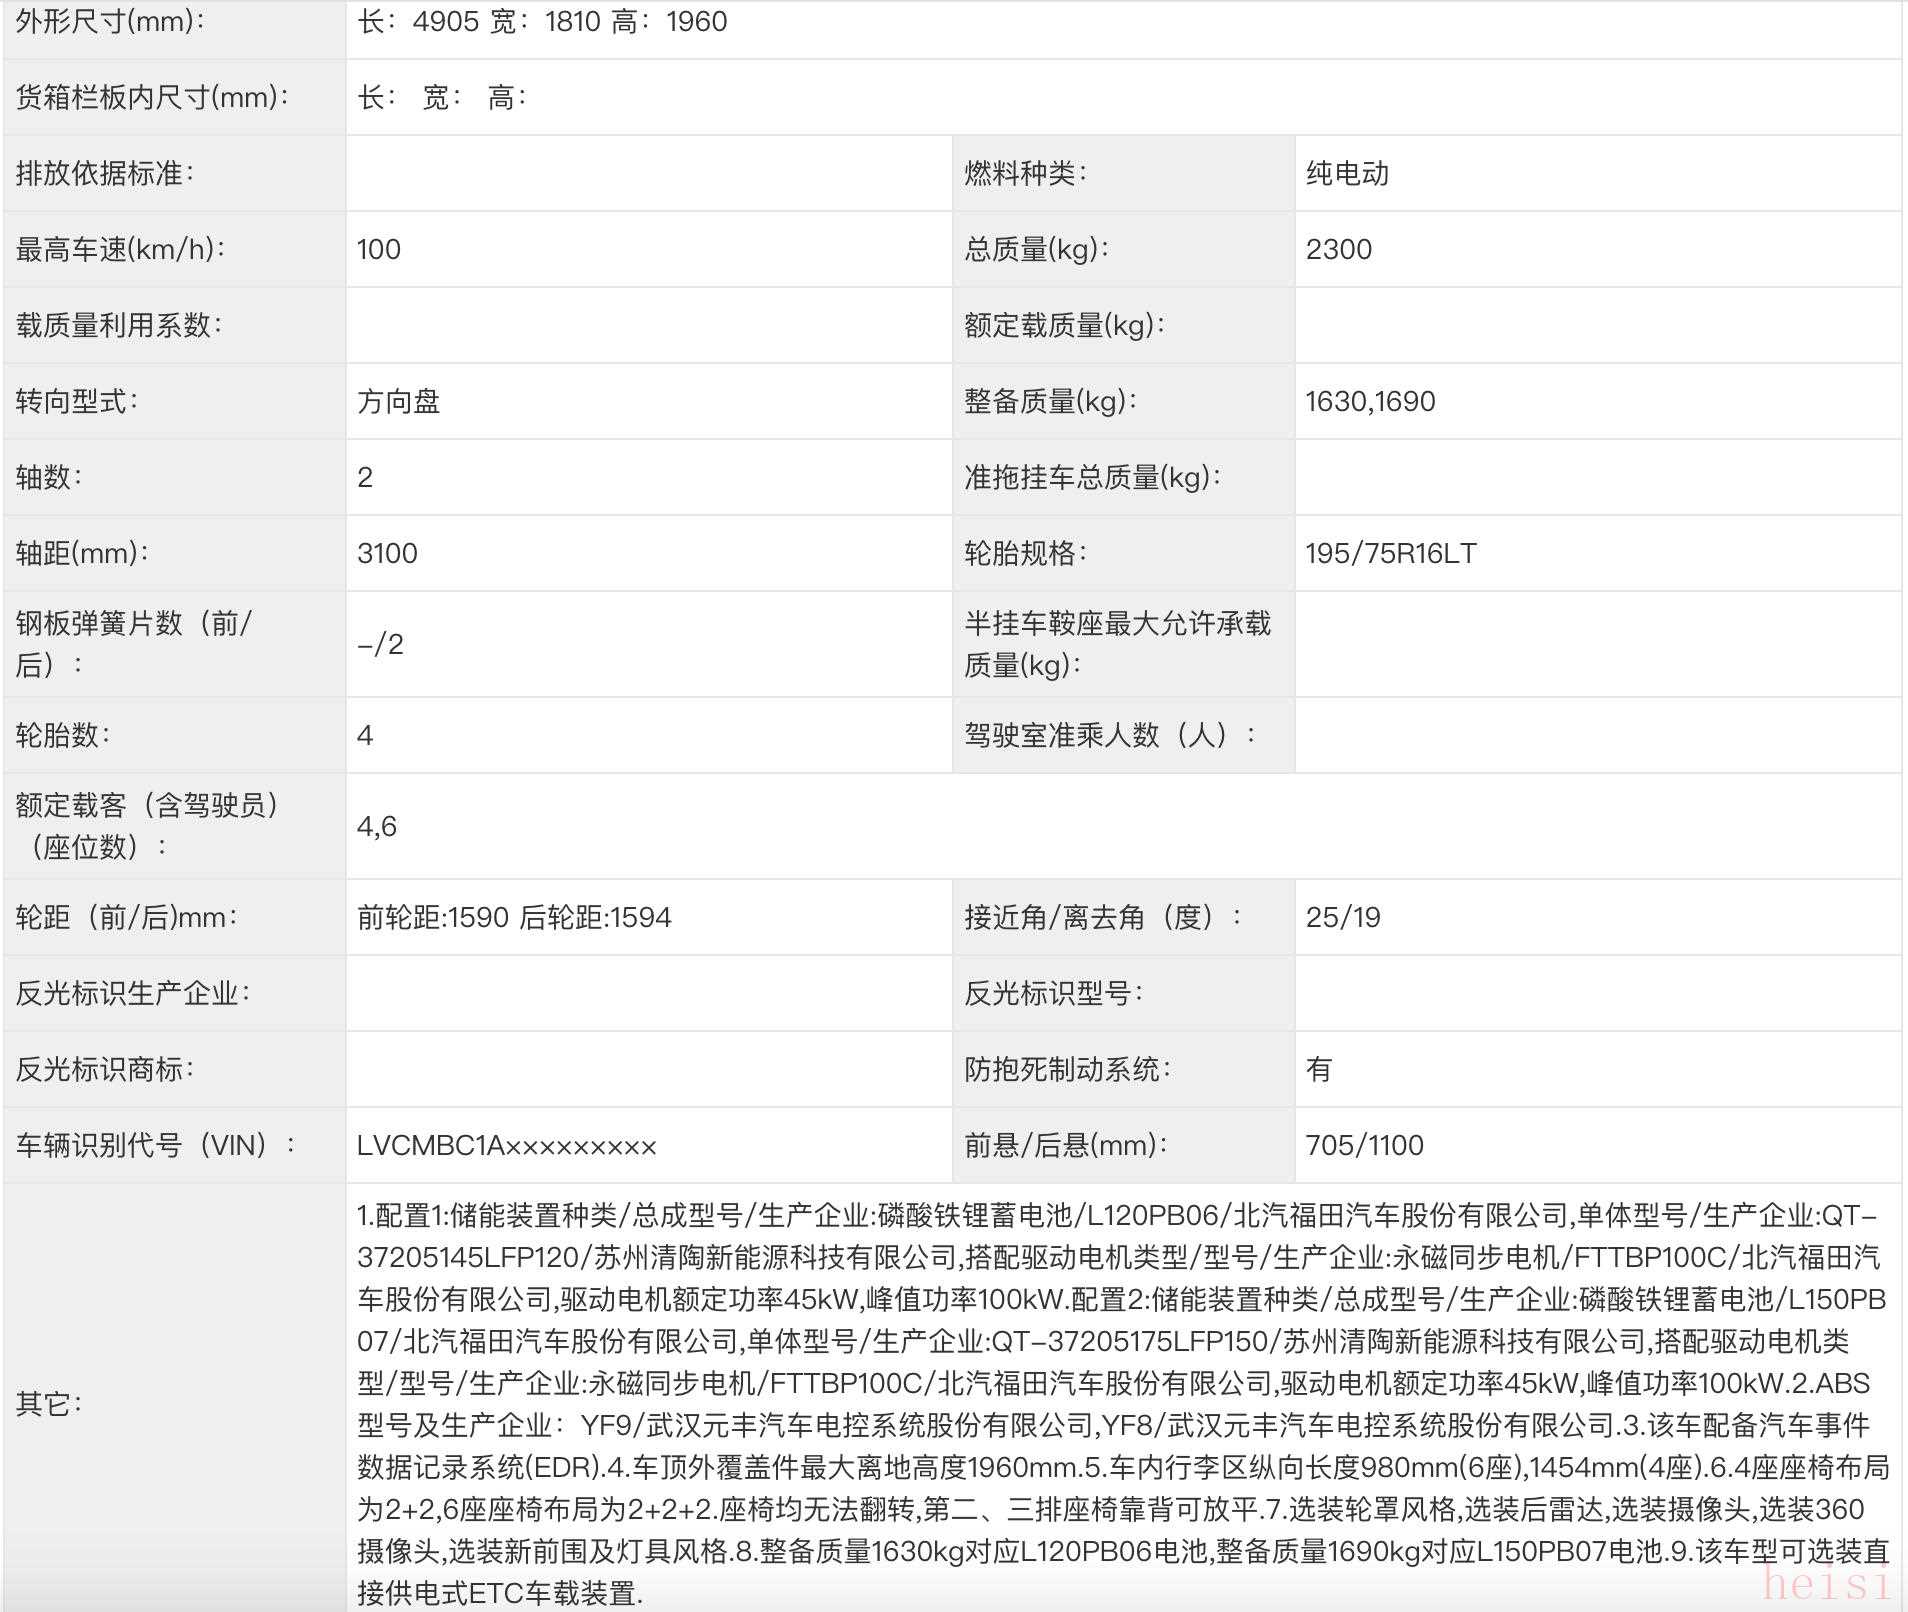Click the 整备质量 value 1630,1690
This screenshot has height=1612, width=1908.
[x=1370, y=402]
